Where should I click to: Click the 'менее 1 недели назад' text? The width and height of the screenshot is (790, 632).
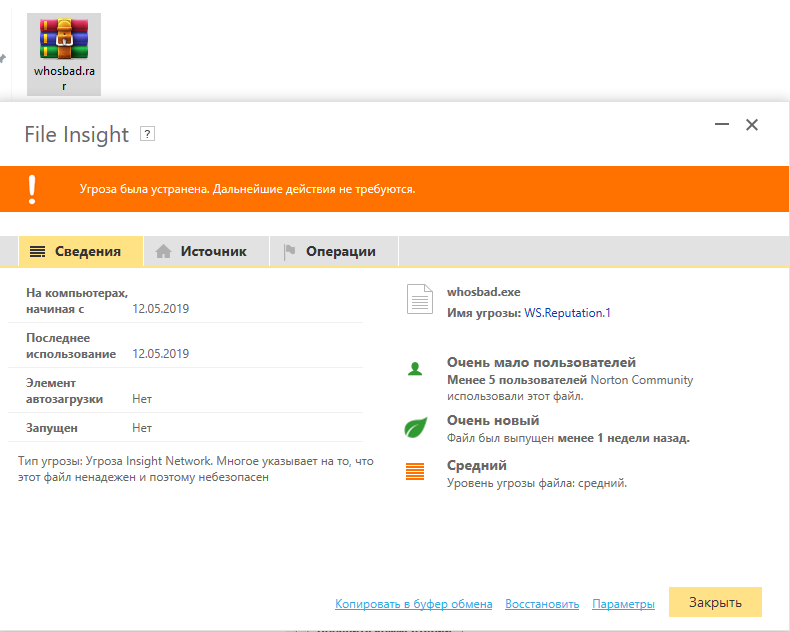click(624, 438)
